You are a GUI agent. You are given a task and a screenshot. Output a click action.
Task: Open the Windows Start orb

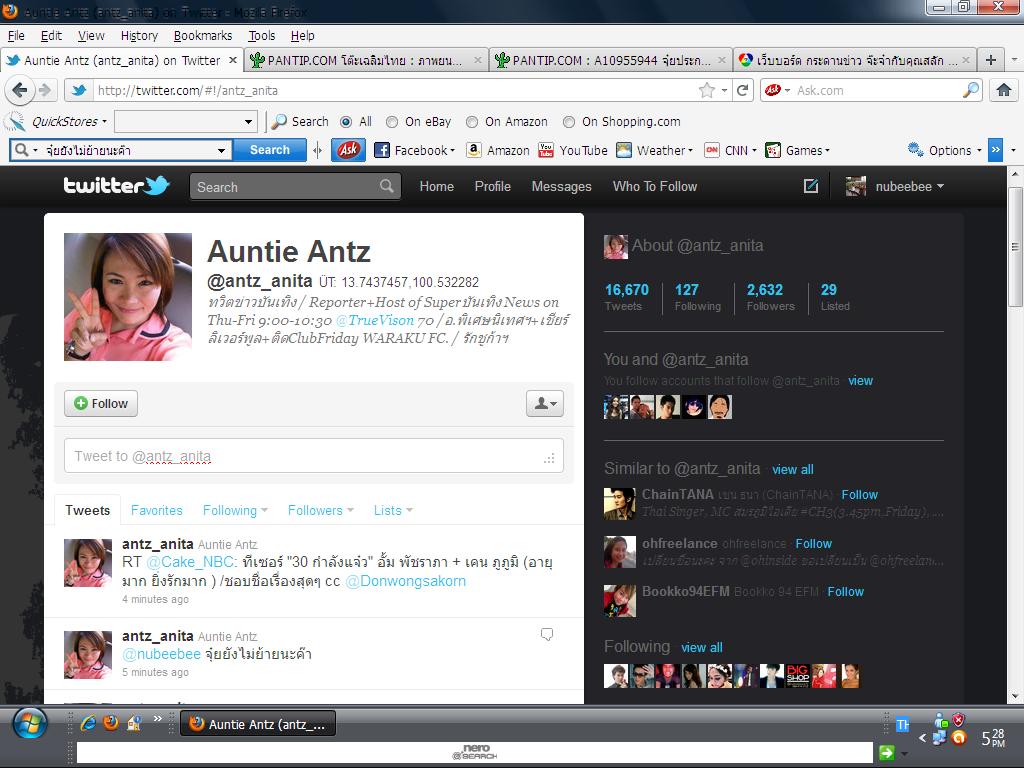(x=30, y=724)
